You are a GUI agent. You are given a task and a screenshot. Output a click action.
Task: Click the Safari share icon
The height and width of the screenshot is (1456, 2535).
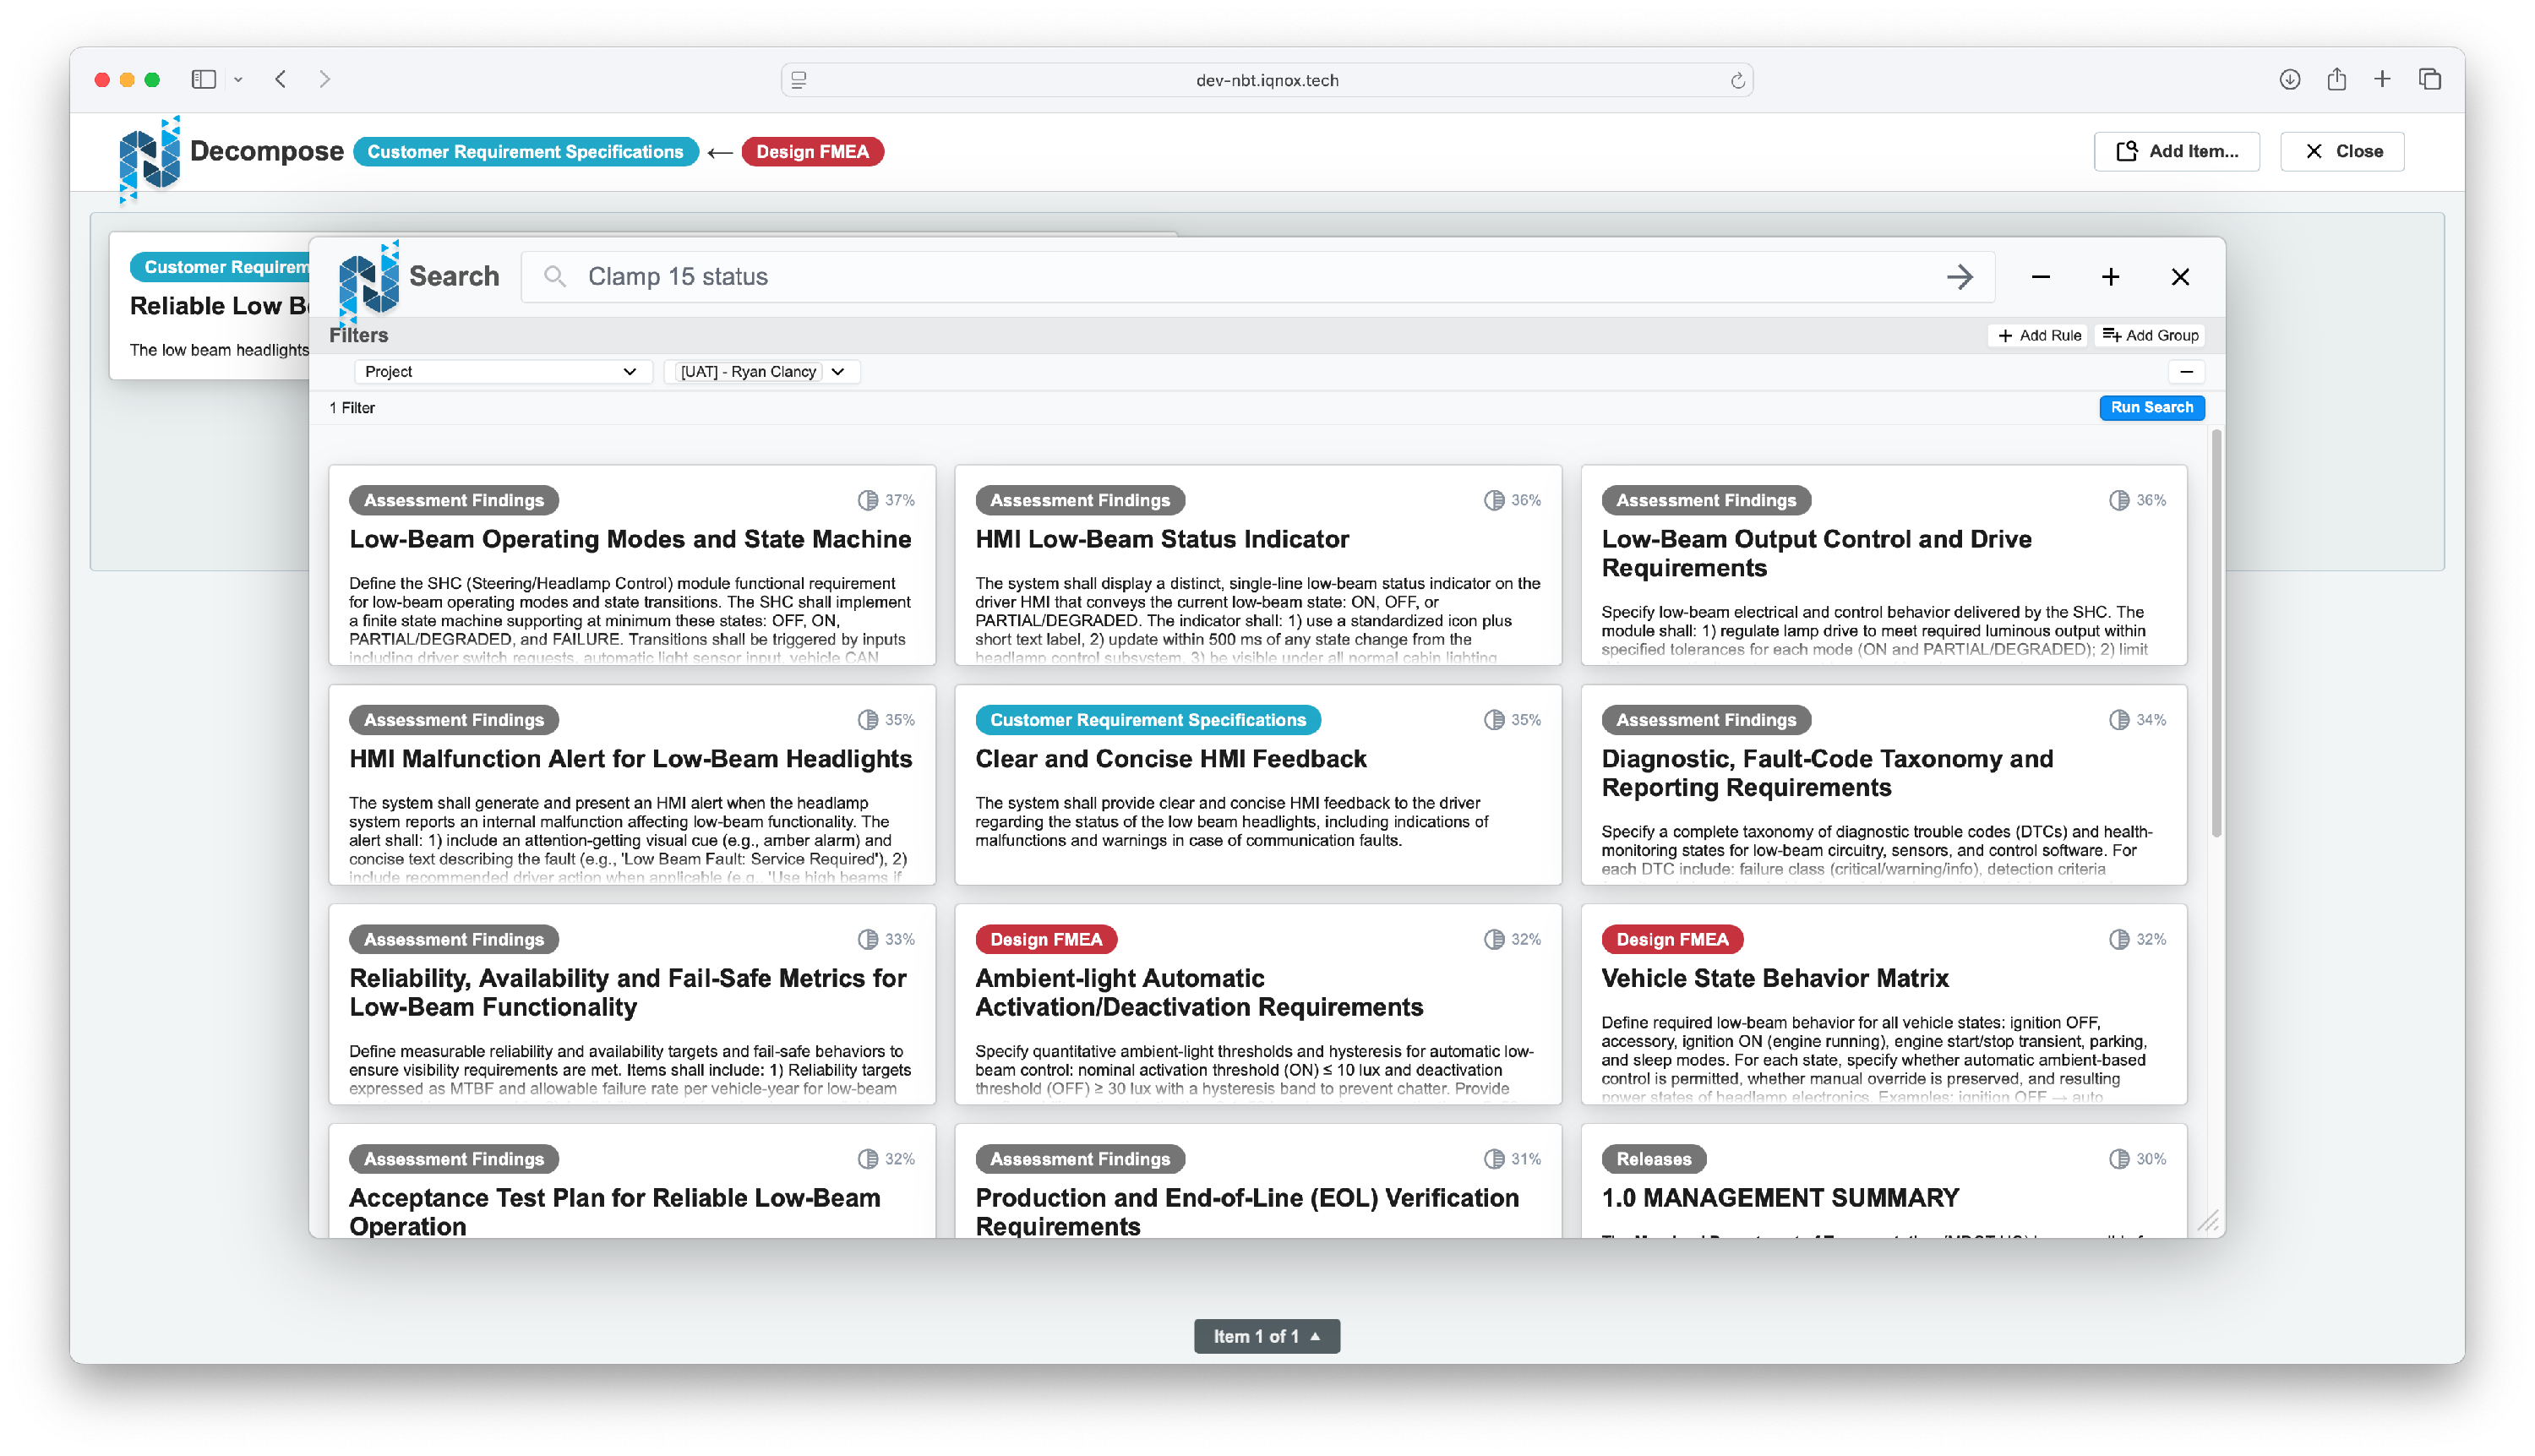tap(2336, 79)
